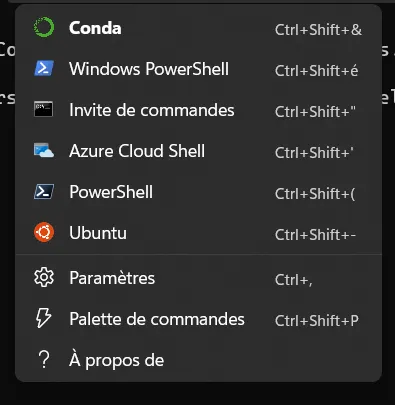
Task: Click the orange Ubuntu logo icon
Action: tap(44, 232)
